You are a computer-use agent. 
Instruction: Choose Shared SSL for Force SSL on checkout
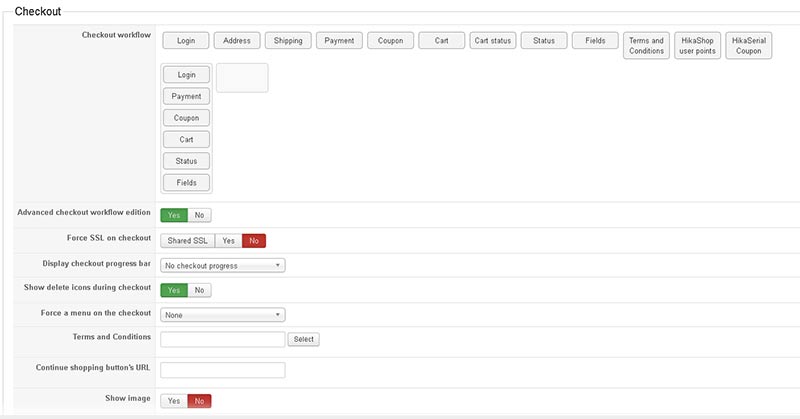tap(188, 241)
